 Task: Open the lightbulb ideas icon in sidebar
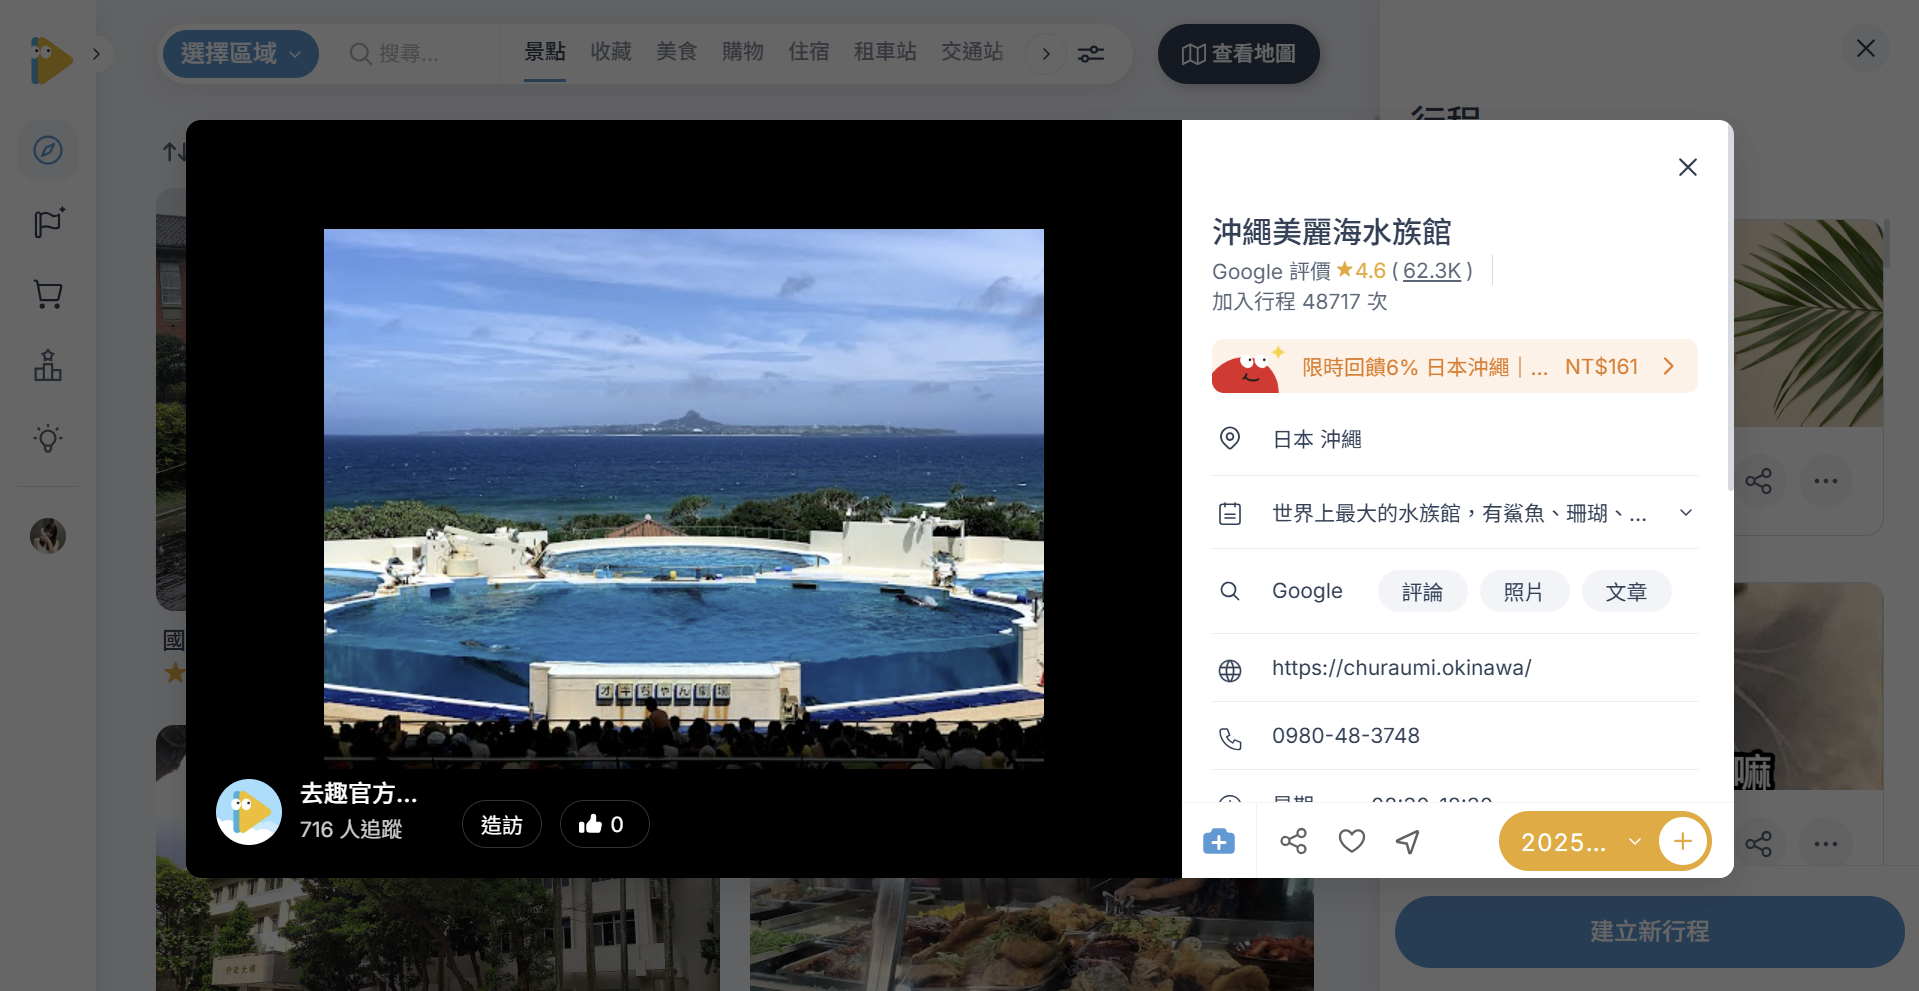[x=48, y=438]
